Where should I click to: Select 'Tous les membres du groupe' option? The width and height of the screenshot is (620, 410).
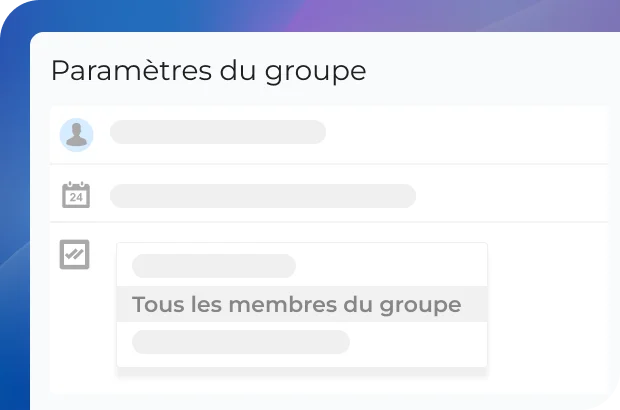(x=296, y=305)
